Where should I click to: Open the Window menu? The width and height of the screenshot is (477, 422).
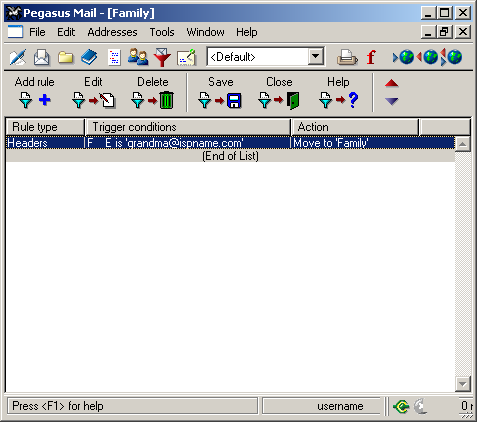[x=205, y=32]
